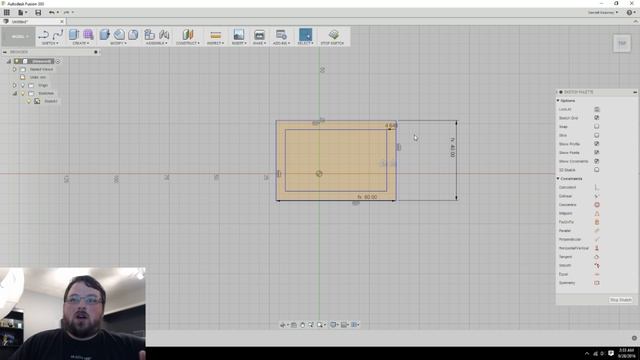Screen dimensions: 640x360
Task: Click the Look At navigation bar icon
Action: pyautogui.click(x=293, y=325)
